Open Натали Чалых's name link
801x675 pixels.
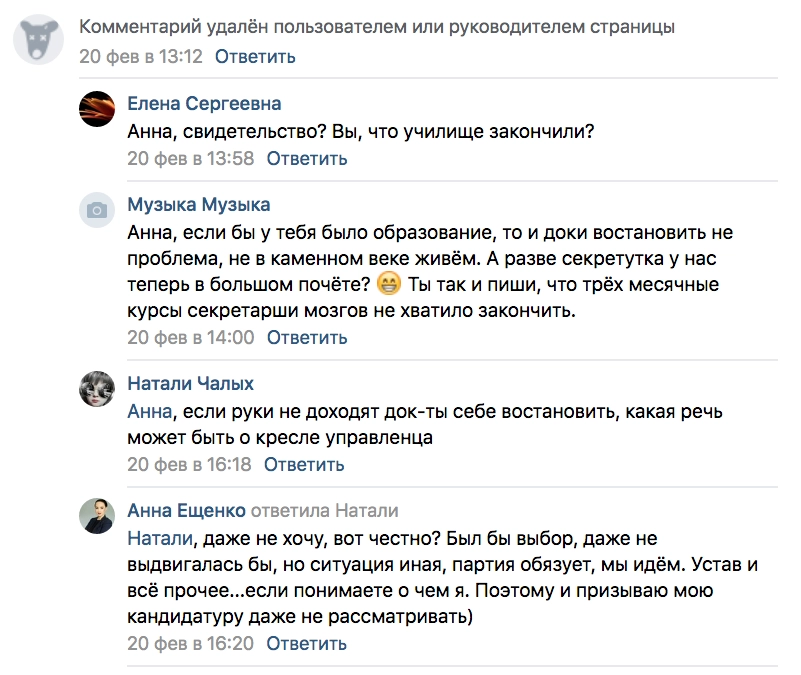pos(191,384)
